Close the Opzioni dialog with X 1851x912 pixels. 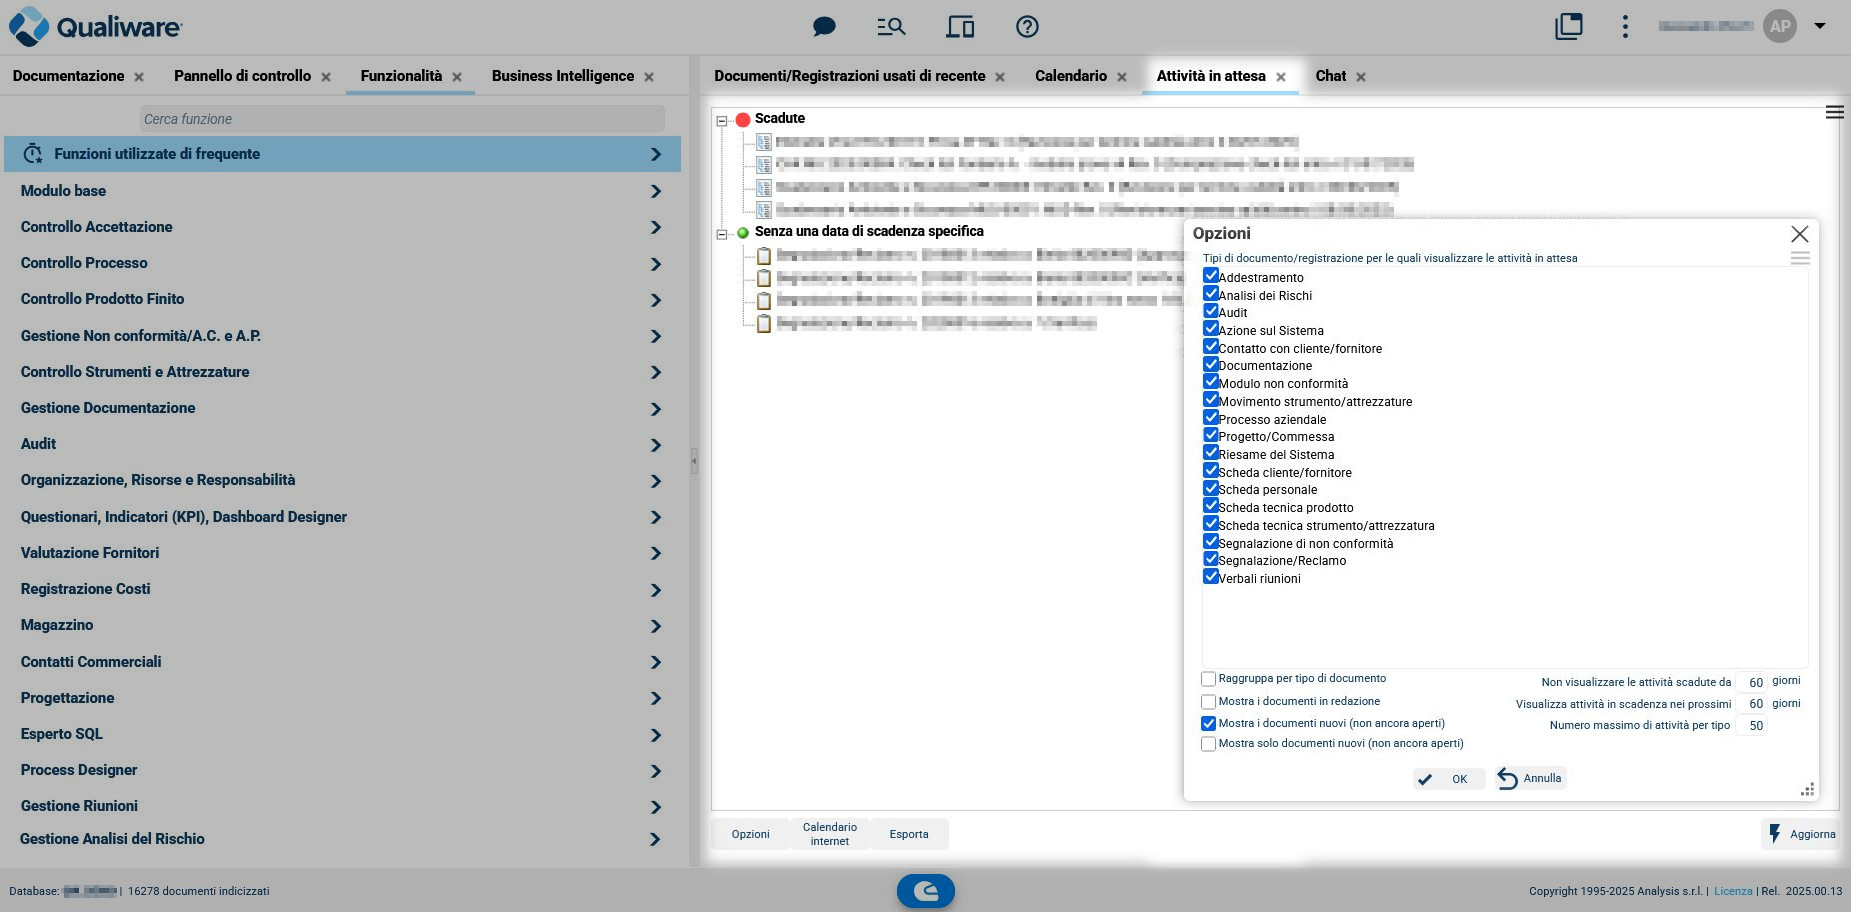click(1799, 234)
